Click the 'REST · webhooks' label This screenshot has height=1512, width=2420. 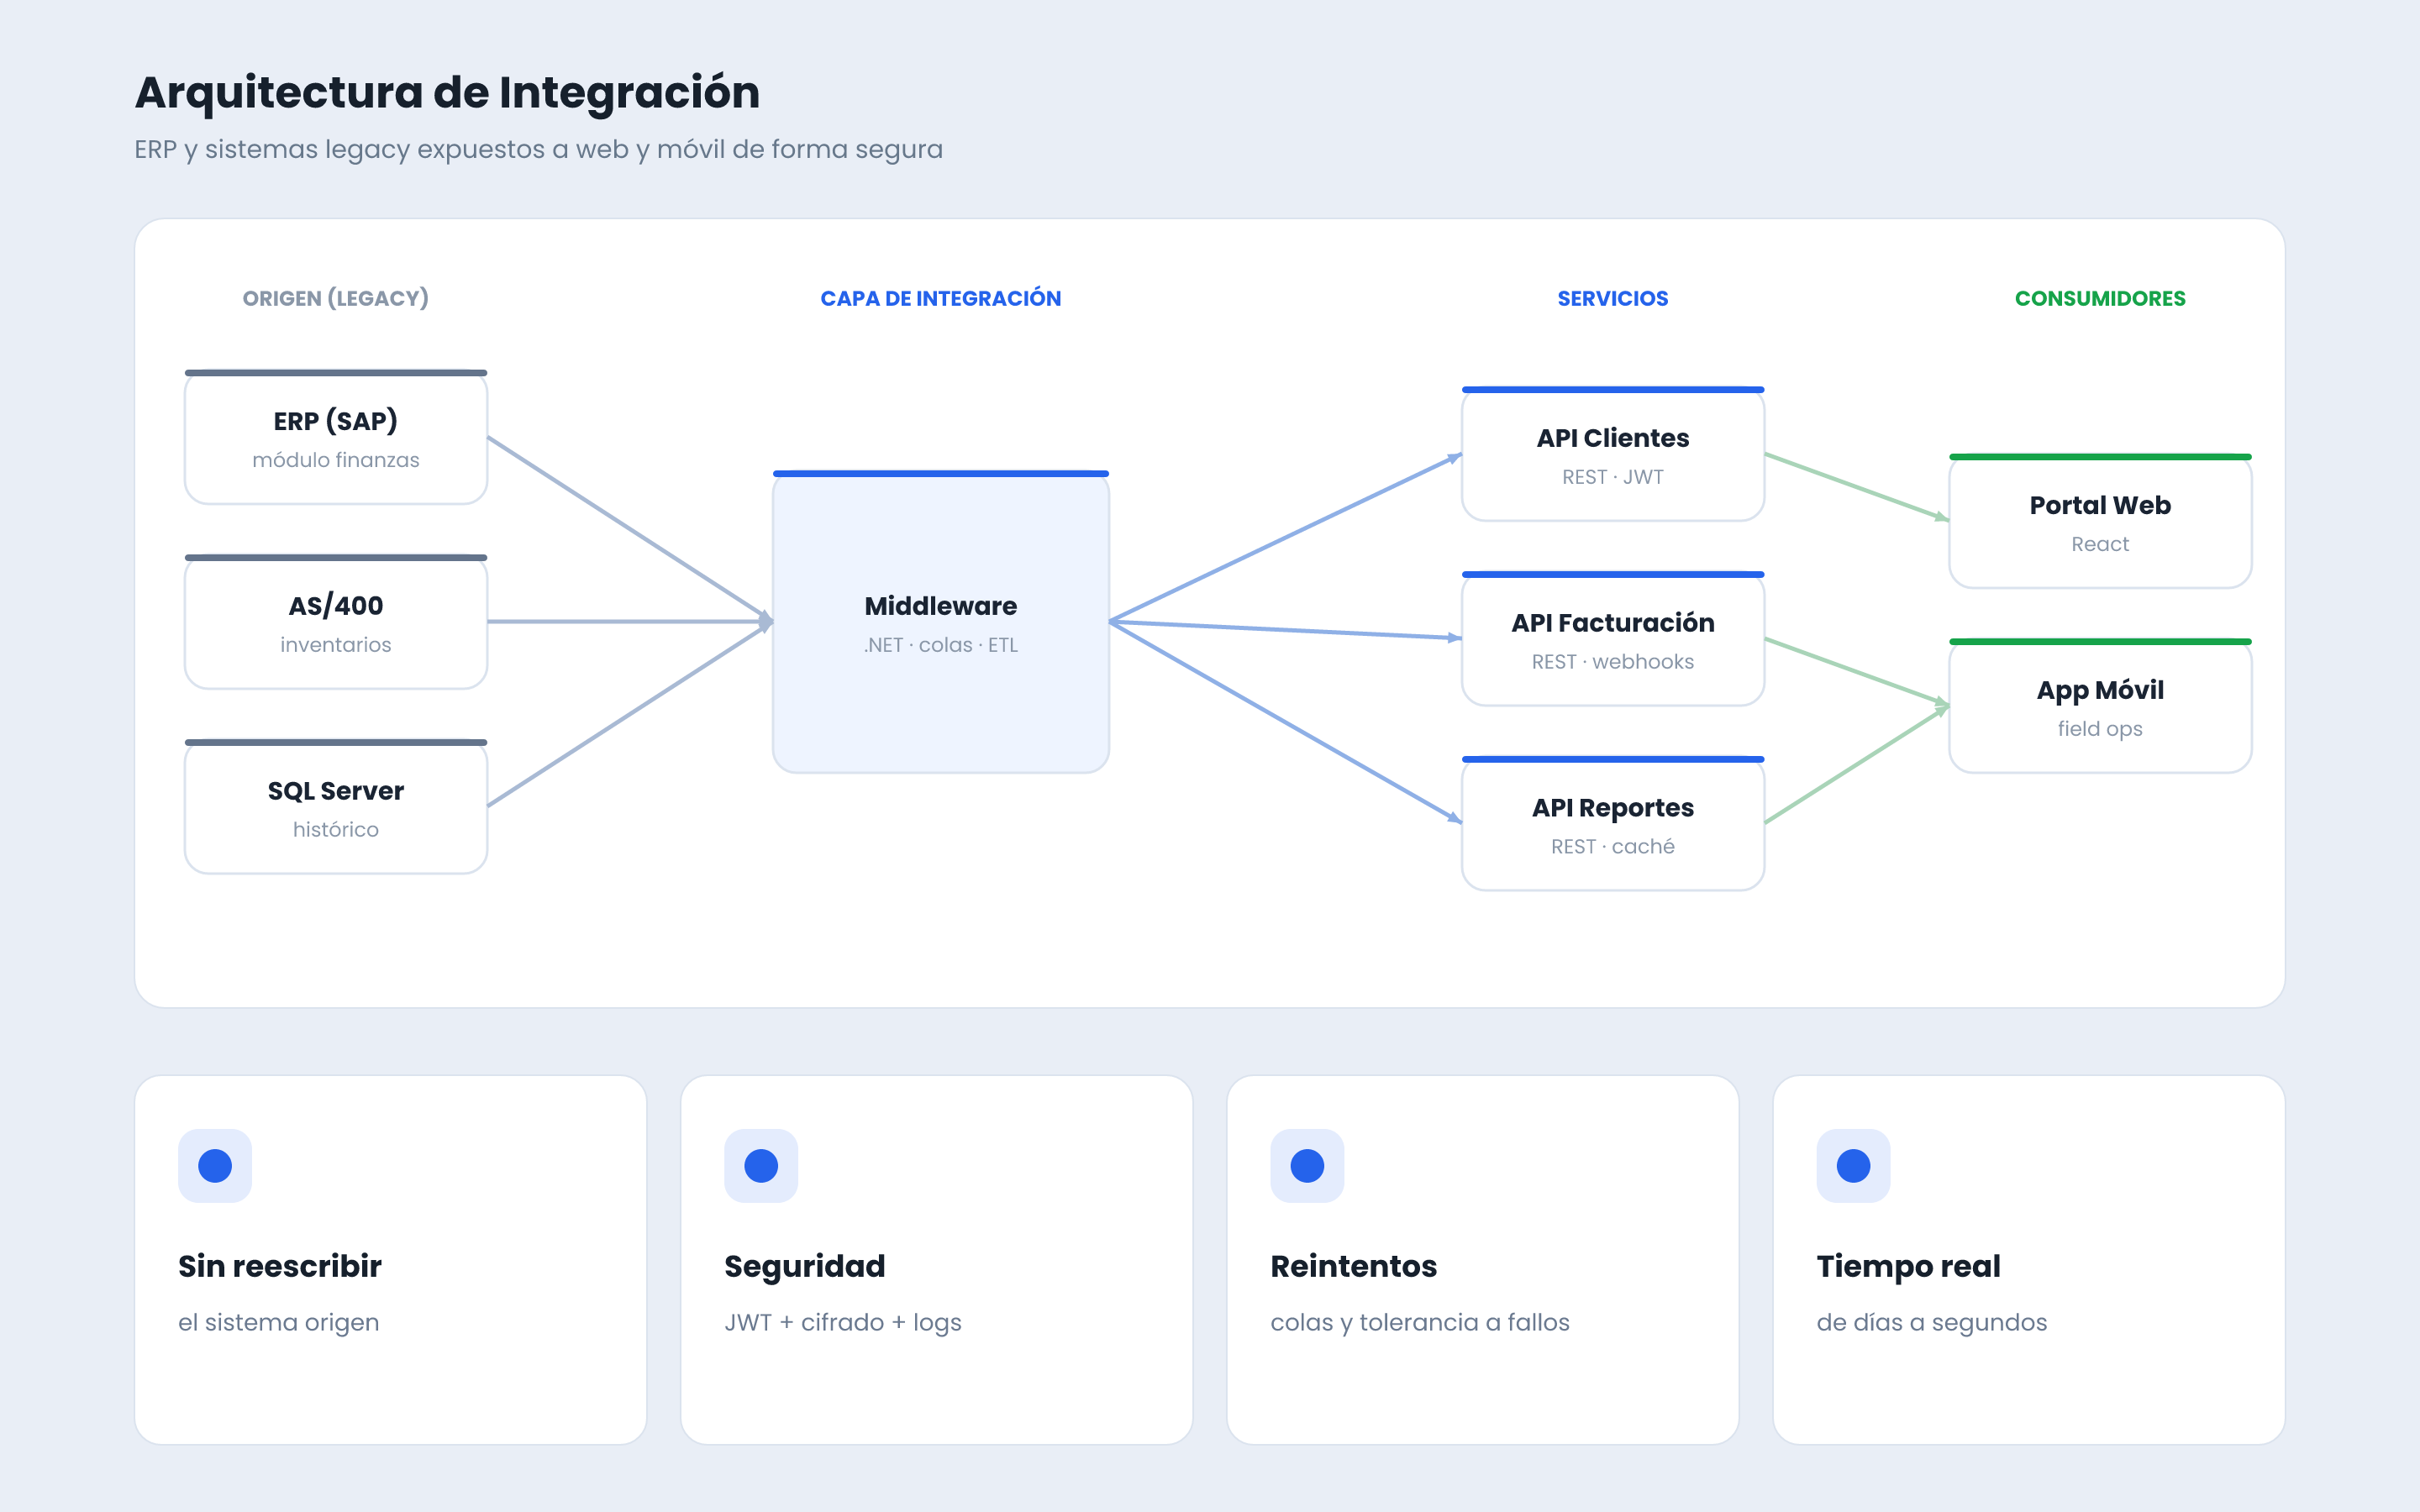[x=1613, y=662]
